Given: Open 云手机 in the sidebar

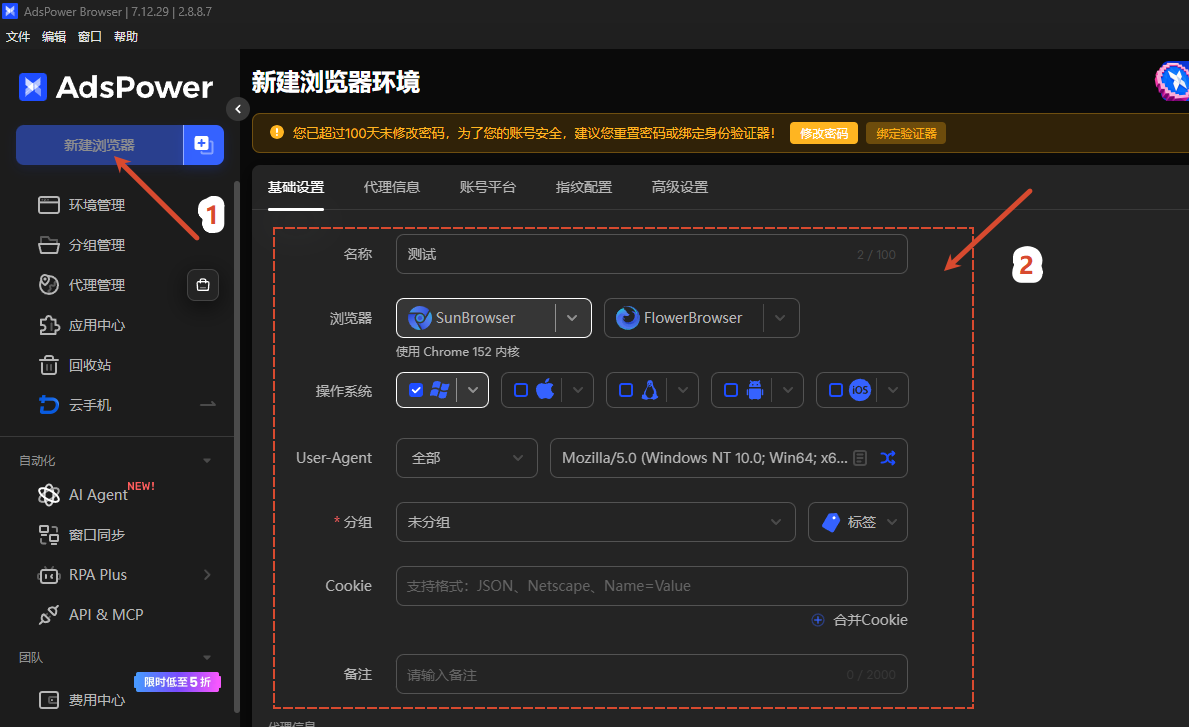Looking at the screenshot, I should point(90,405).
